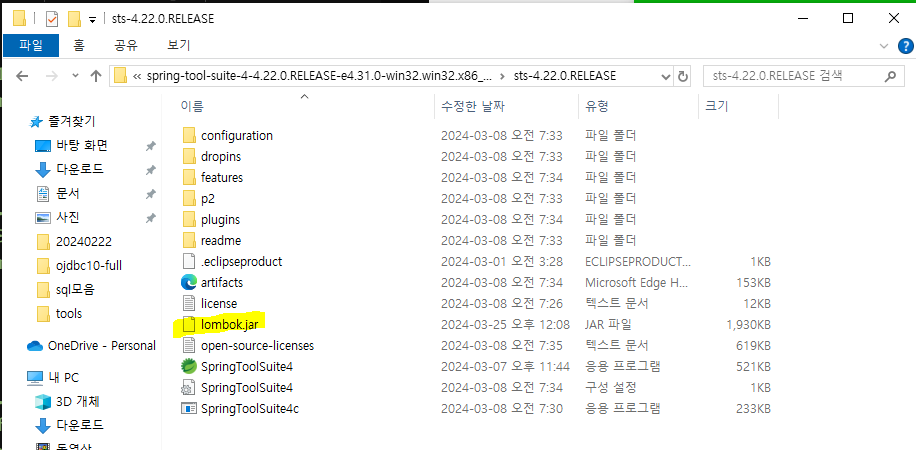Select OneDrive - Personal in sidebar

coord(92,345)
